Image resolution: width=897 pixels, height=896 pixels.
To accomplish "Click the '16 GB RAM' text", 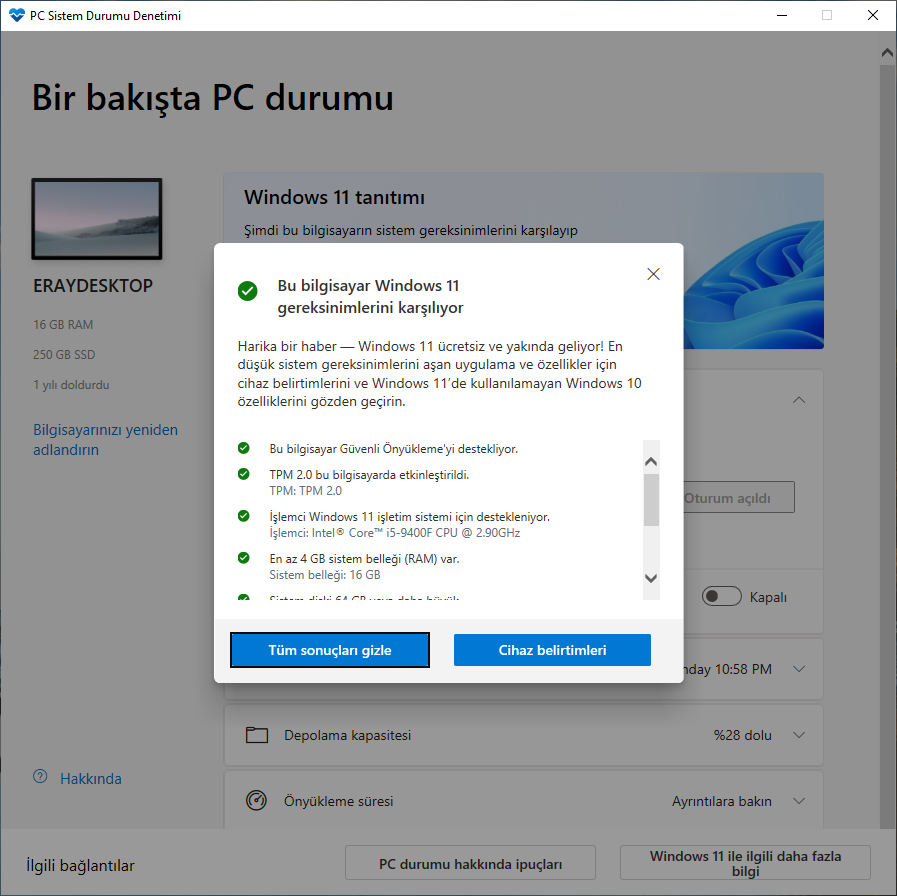I will [63, 324].
